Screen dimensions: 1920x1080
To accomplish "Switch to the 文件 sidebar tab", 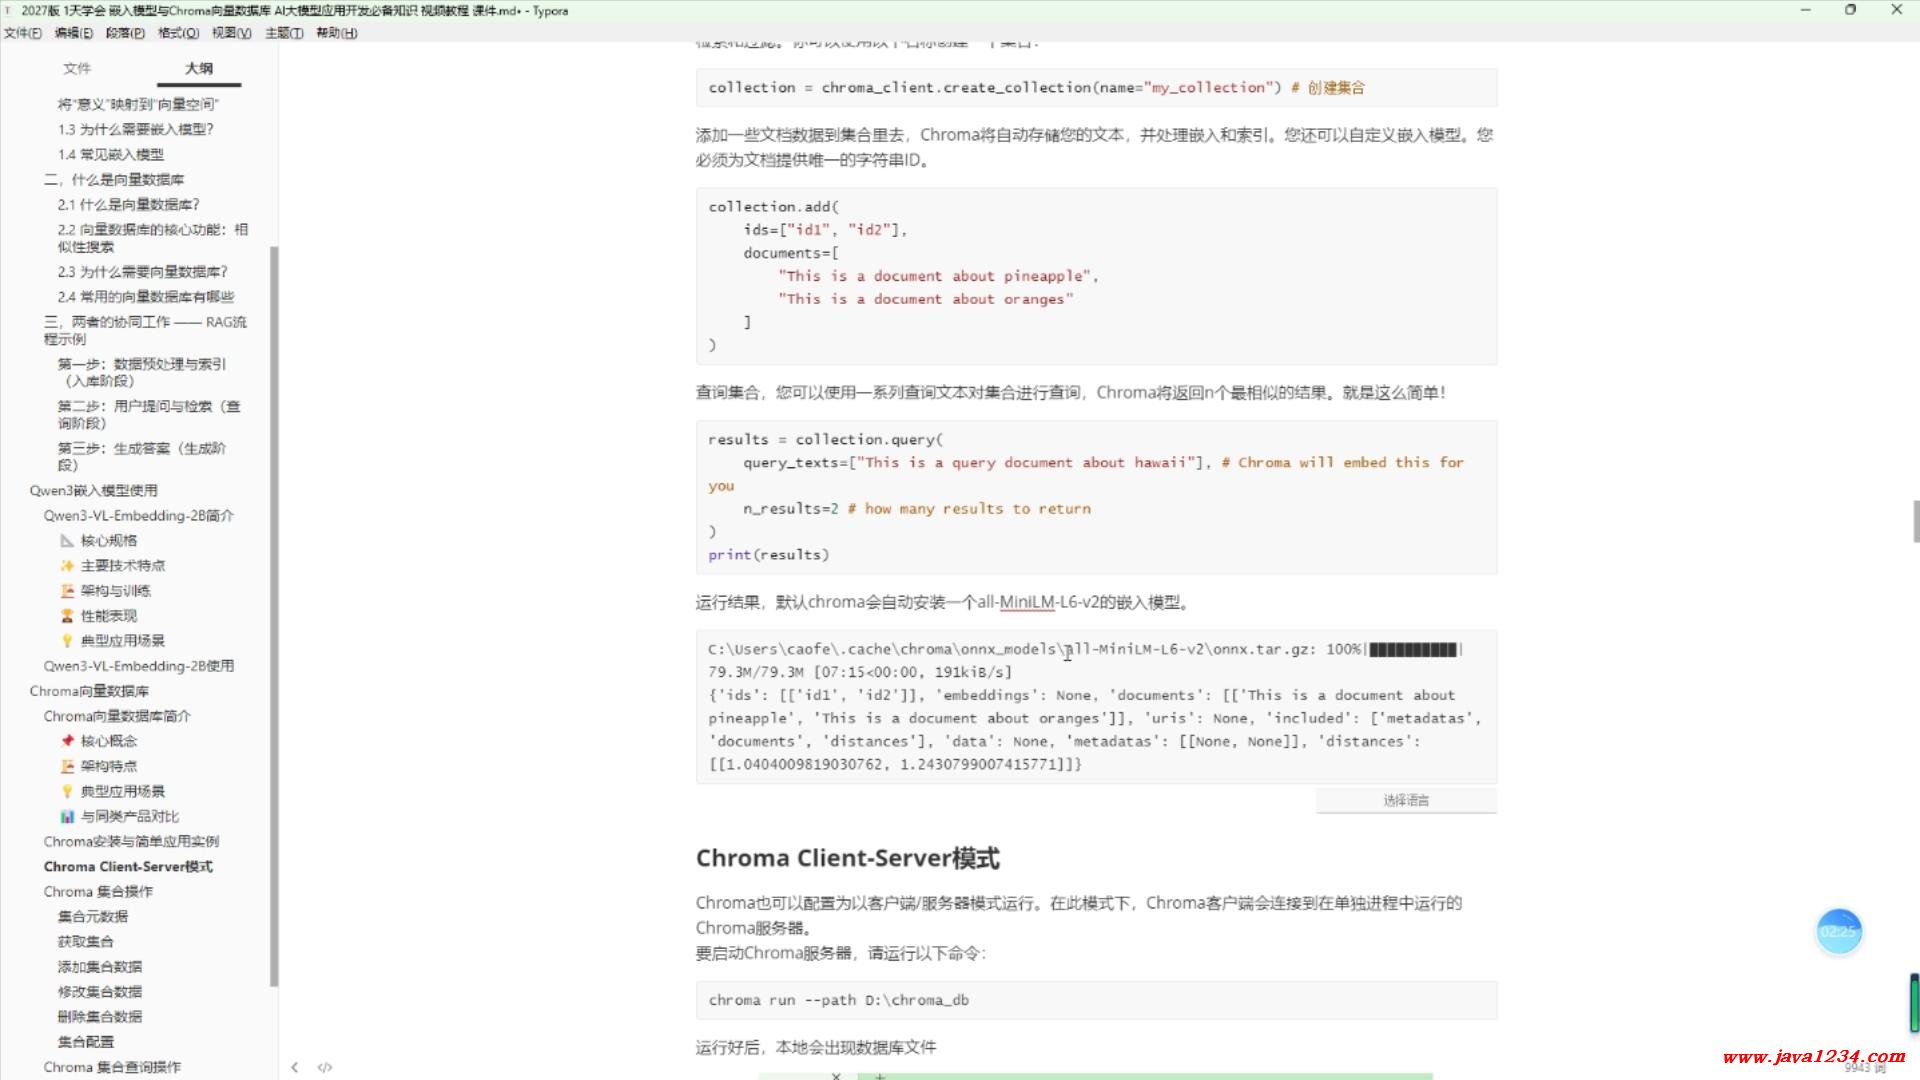I will (x=77, y=68).
